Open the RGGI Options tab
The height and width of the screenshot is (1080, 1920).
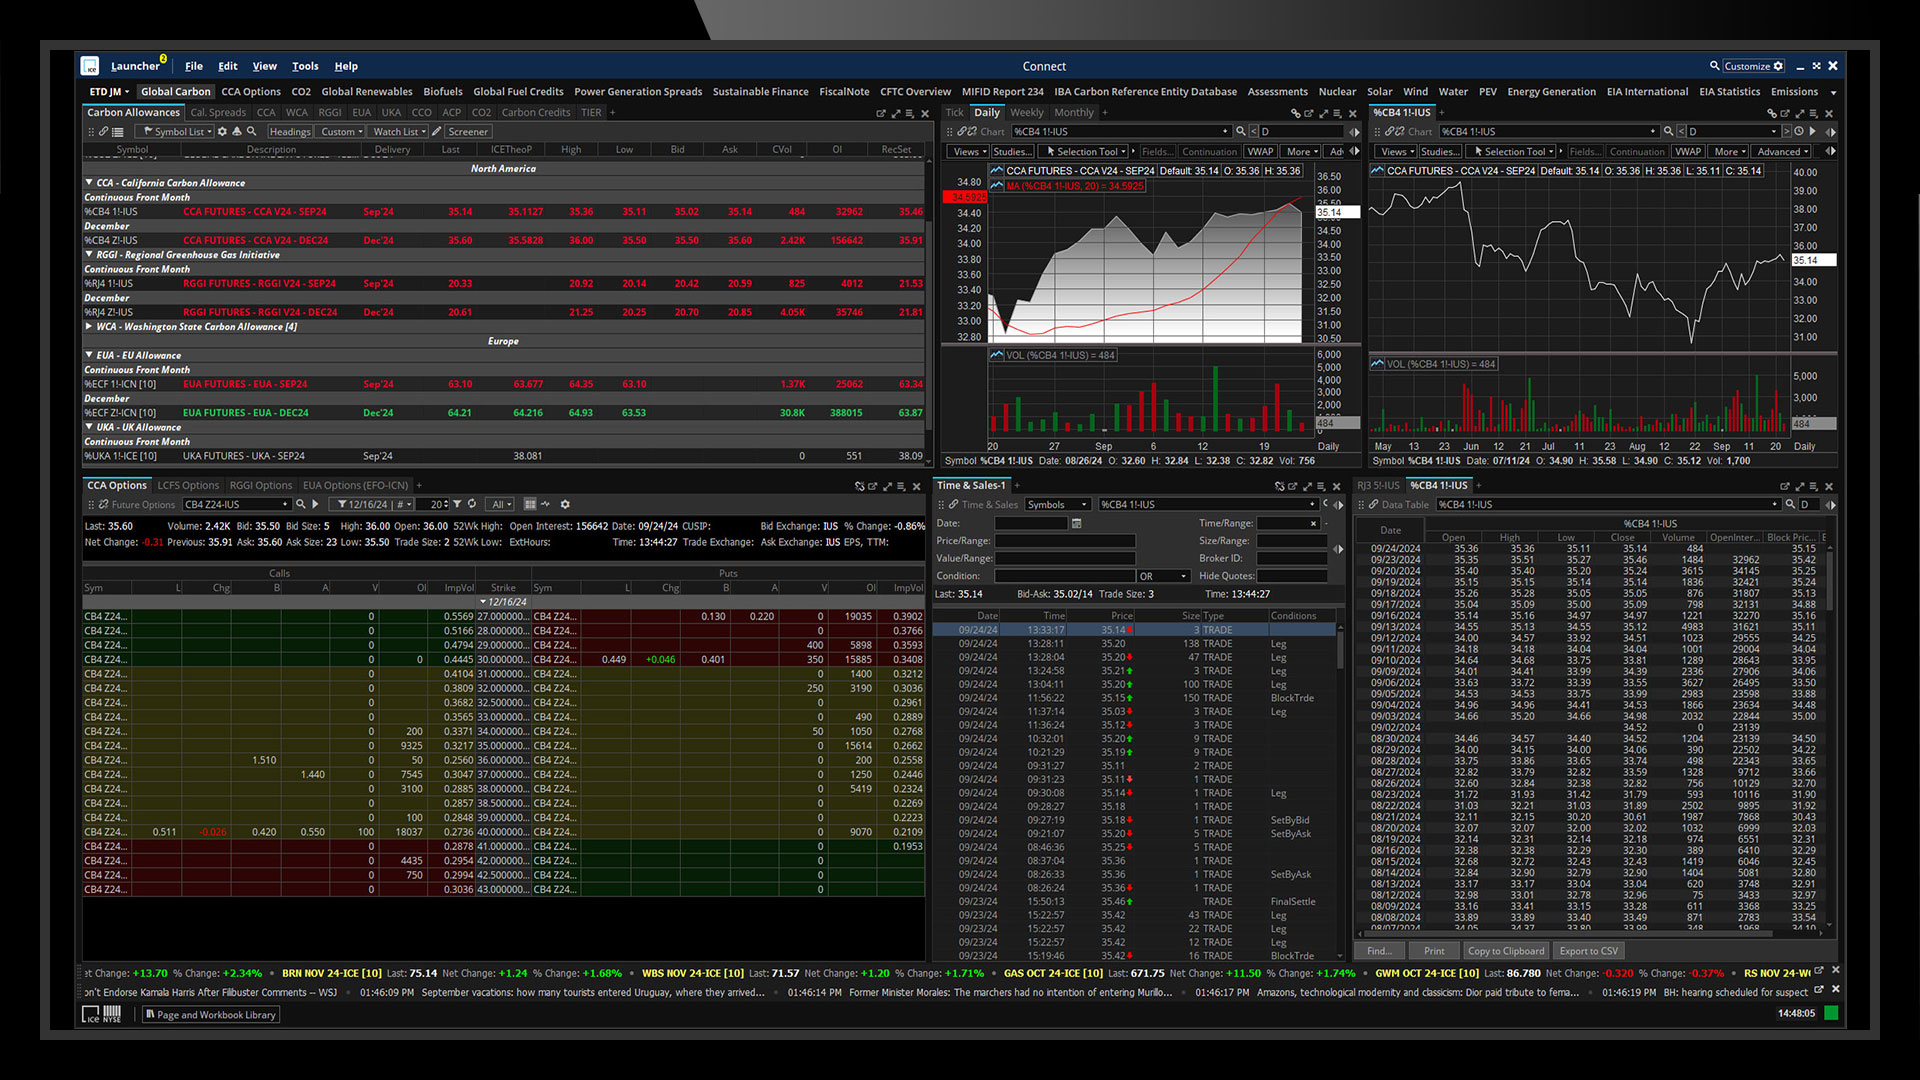point(260,486)
